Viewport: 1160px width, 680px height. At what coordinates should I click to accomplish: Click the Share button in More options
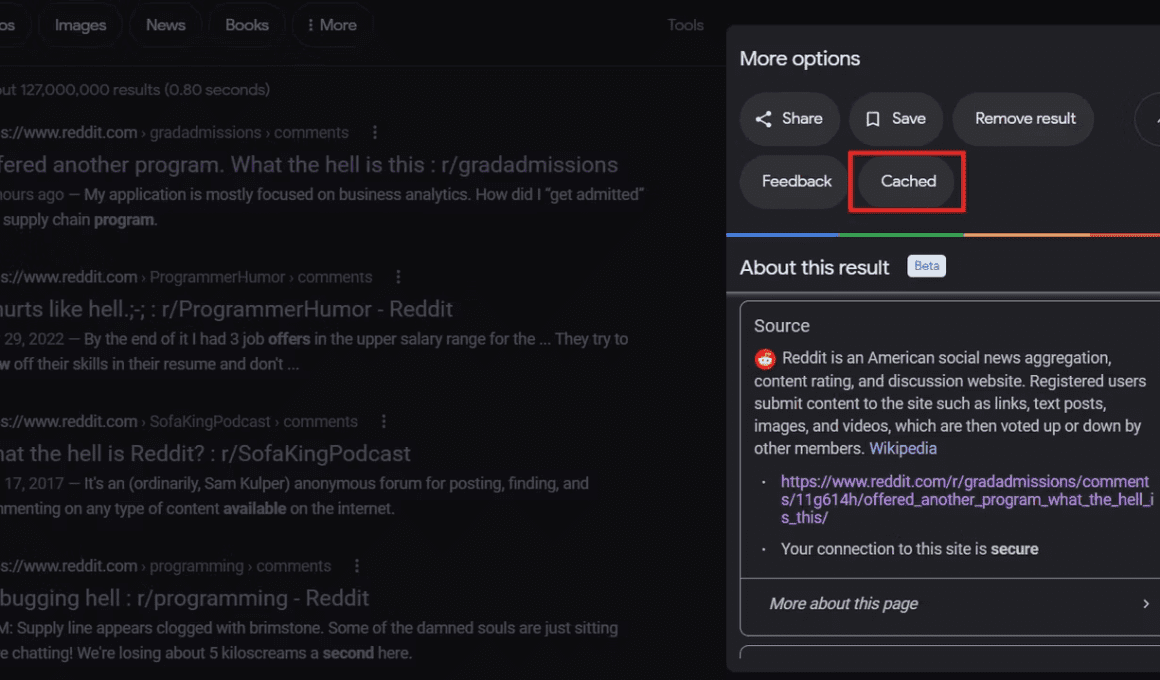click(x=789, y=118)
